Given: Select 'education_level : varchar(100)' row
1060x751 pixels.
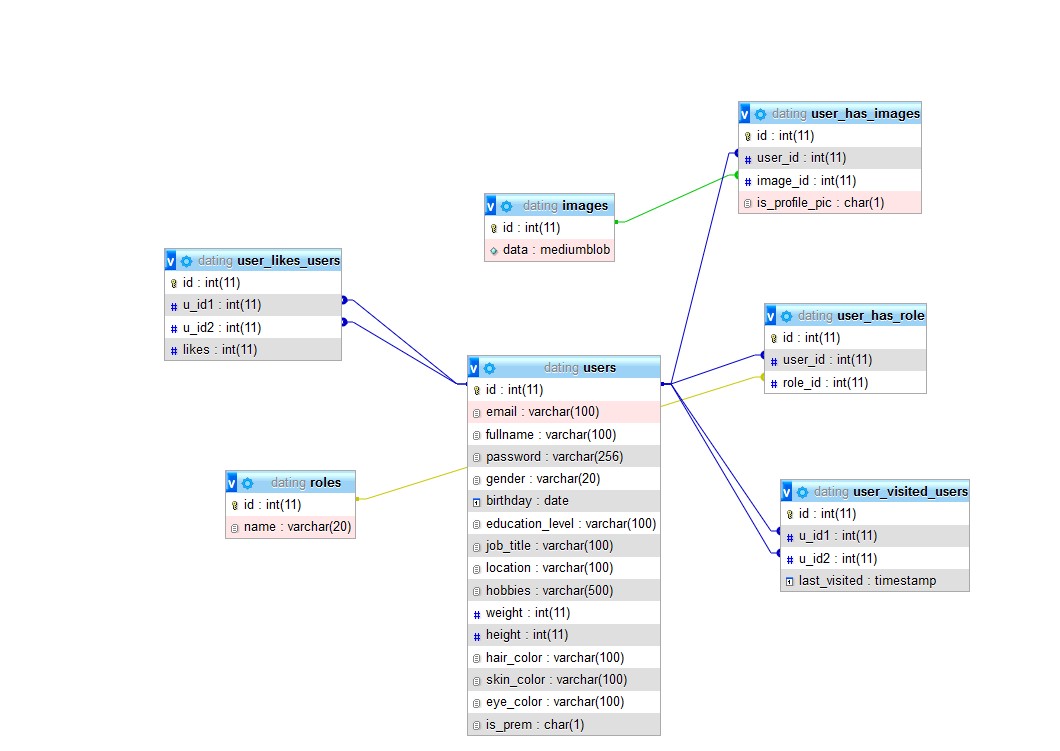Looking at the screenshot, I should (564, 523).
